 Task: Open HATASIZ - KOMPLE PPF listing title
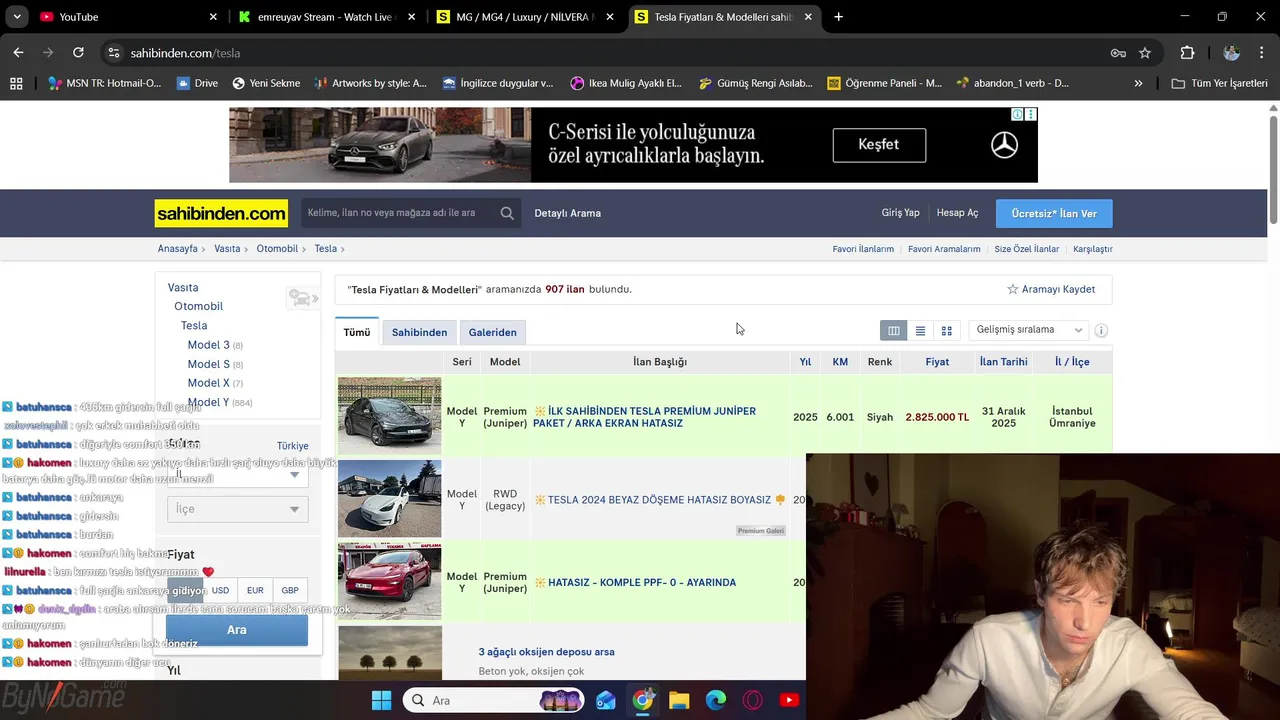(642, 583)
